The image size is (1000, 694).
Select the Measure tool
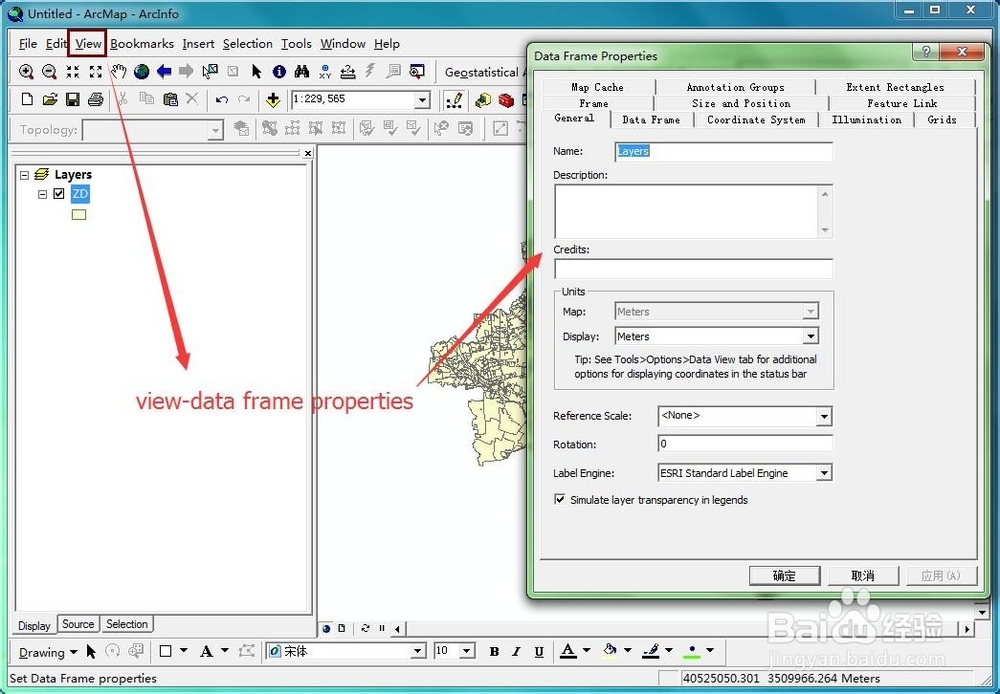[348, 71]
